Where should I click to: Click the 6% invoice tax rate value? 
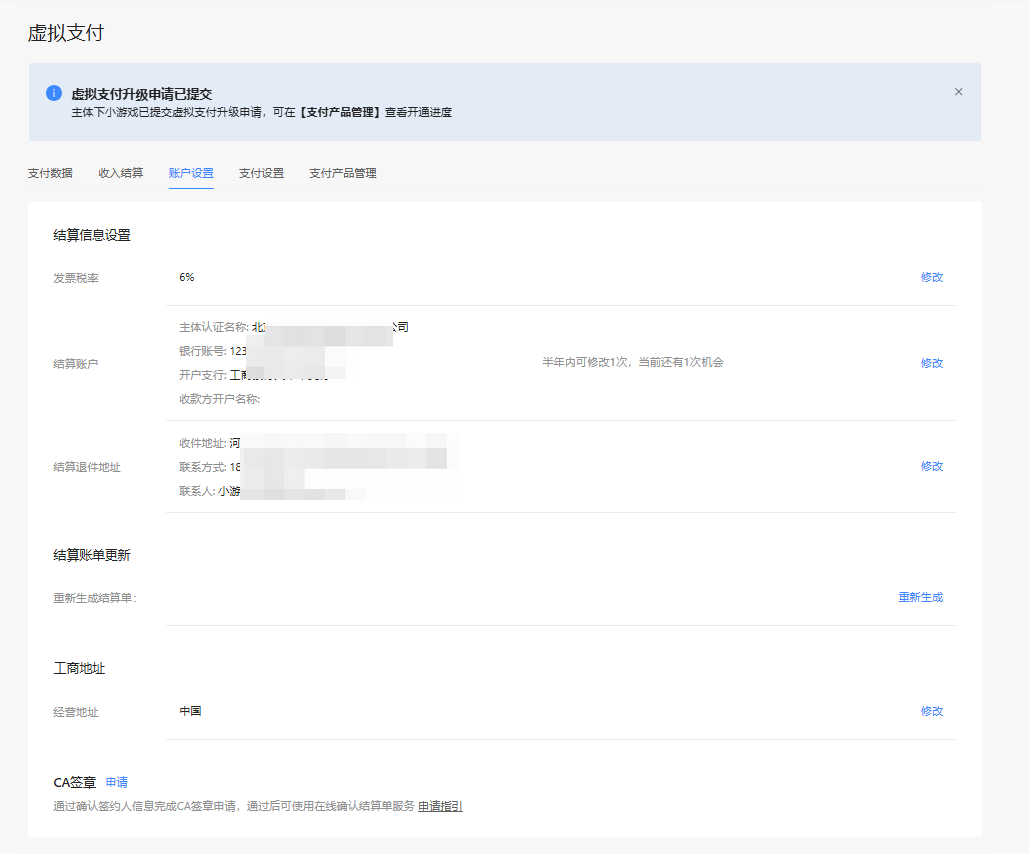coord(187,277)
